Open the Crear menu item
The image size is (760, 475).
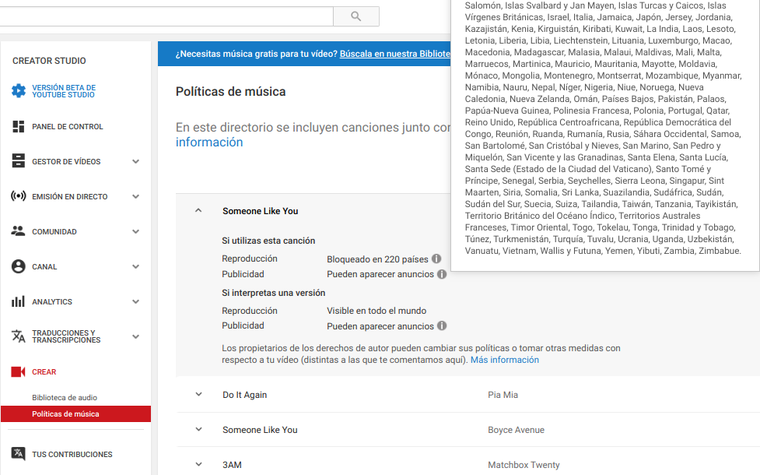[44, 372]
